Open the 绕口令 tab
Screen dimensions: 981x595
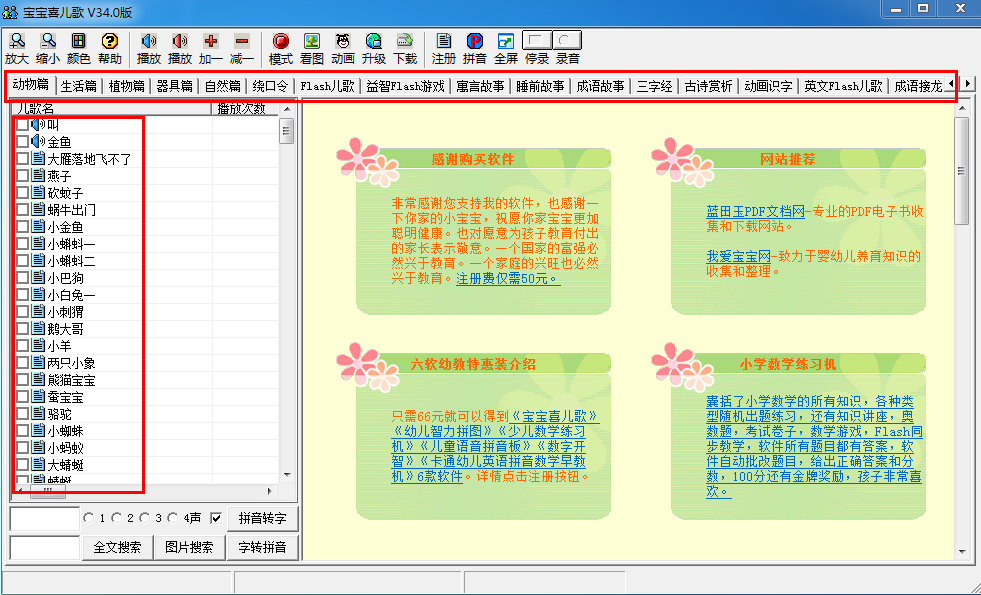tap(270, 86)
